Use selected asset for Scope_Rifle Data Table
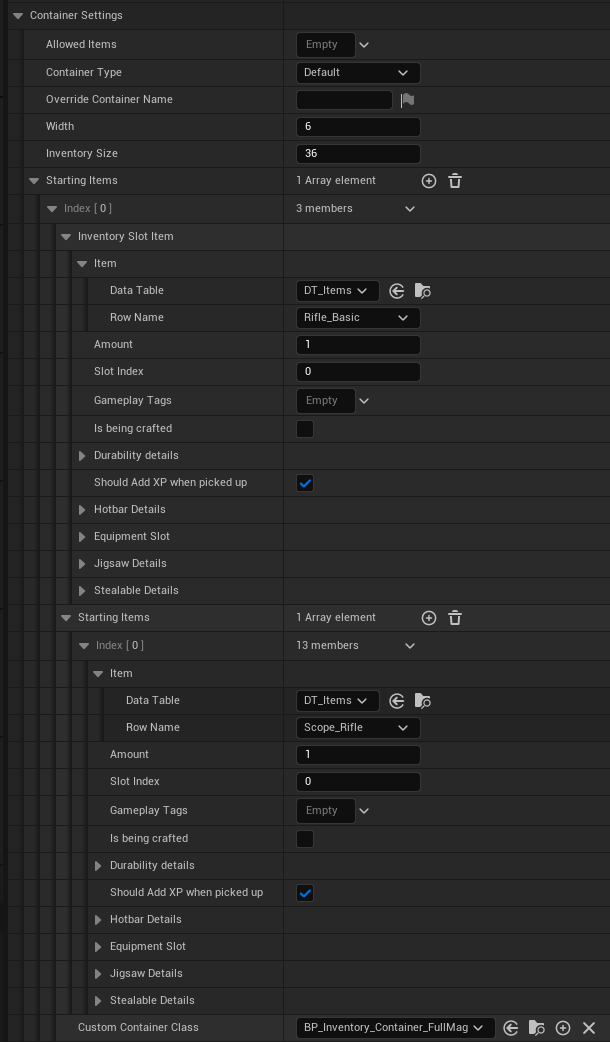This screenshot has width=610, height=1042. pos(397,701)
